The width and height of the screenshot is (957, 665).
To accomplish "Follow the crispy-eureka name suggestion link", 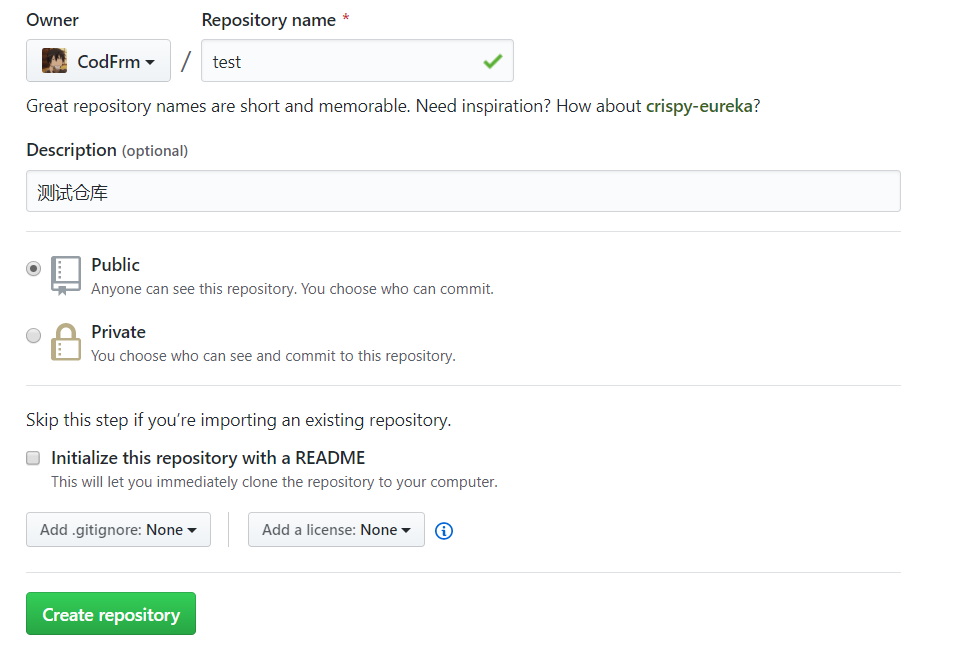I will click(699, 106).
